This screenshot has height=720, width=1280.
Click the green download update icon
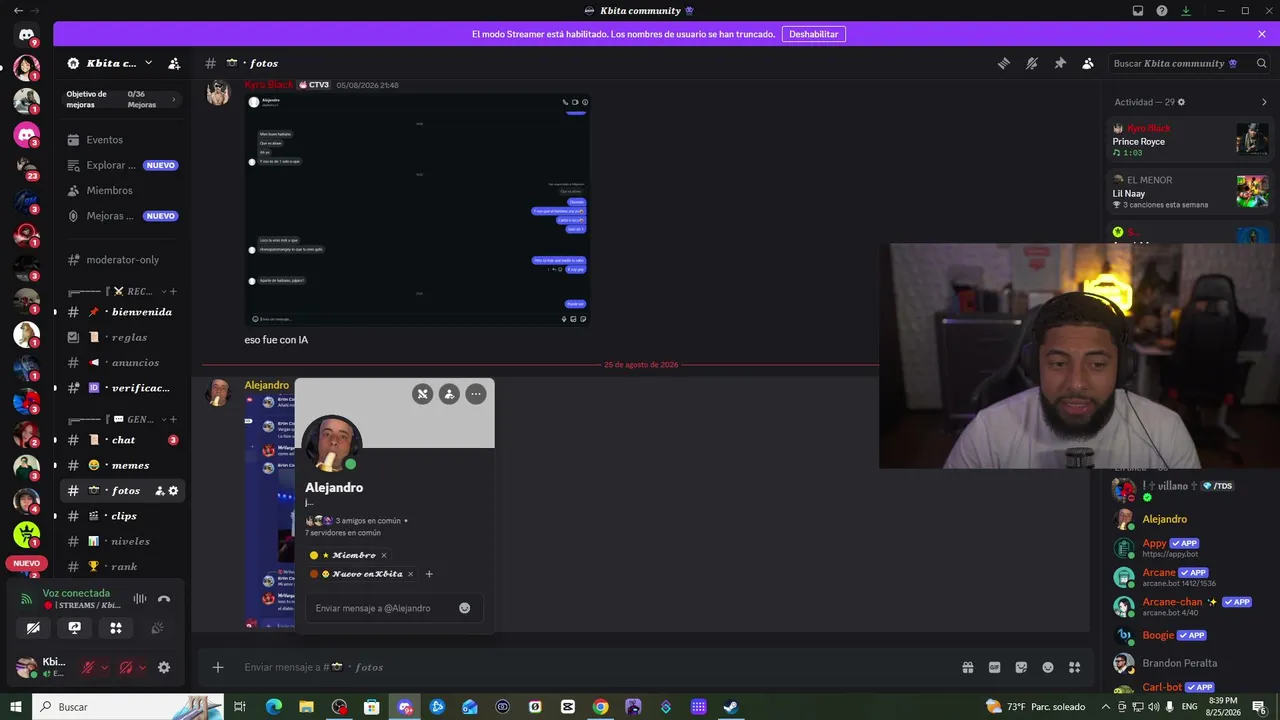click(x=1186, y=11)
